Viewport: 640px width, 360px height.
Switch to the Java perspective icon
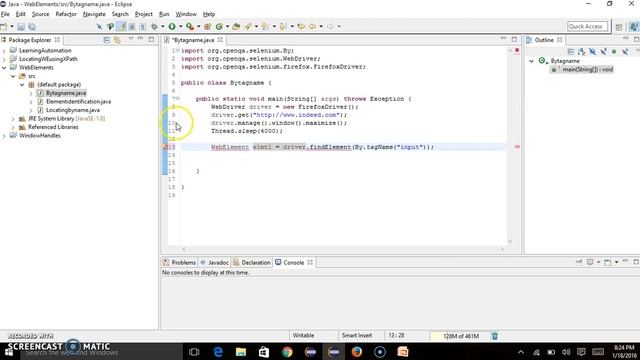click(634, 27)
